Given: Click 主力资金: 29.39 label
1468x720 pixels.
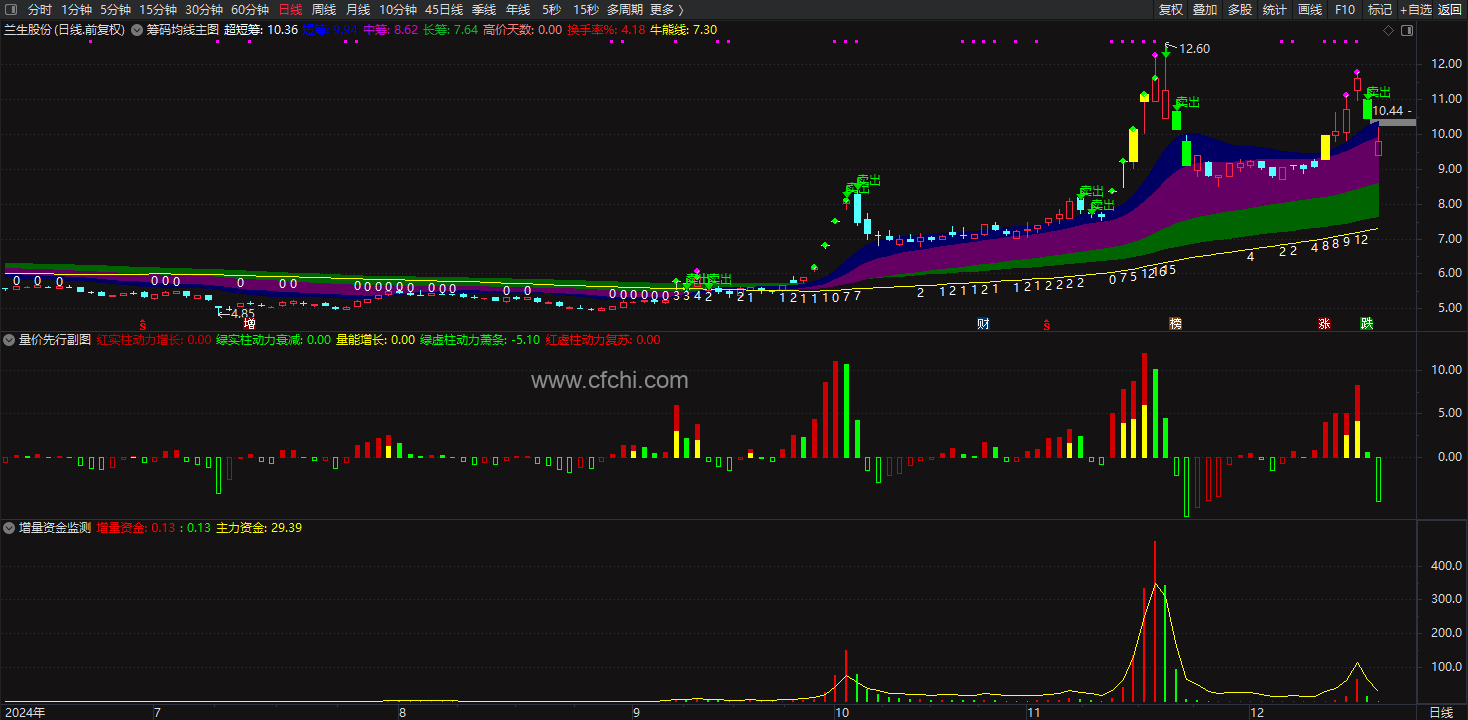Looking at the screenshot, I should [x=259, y=527].
